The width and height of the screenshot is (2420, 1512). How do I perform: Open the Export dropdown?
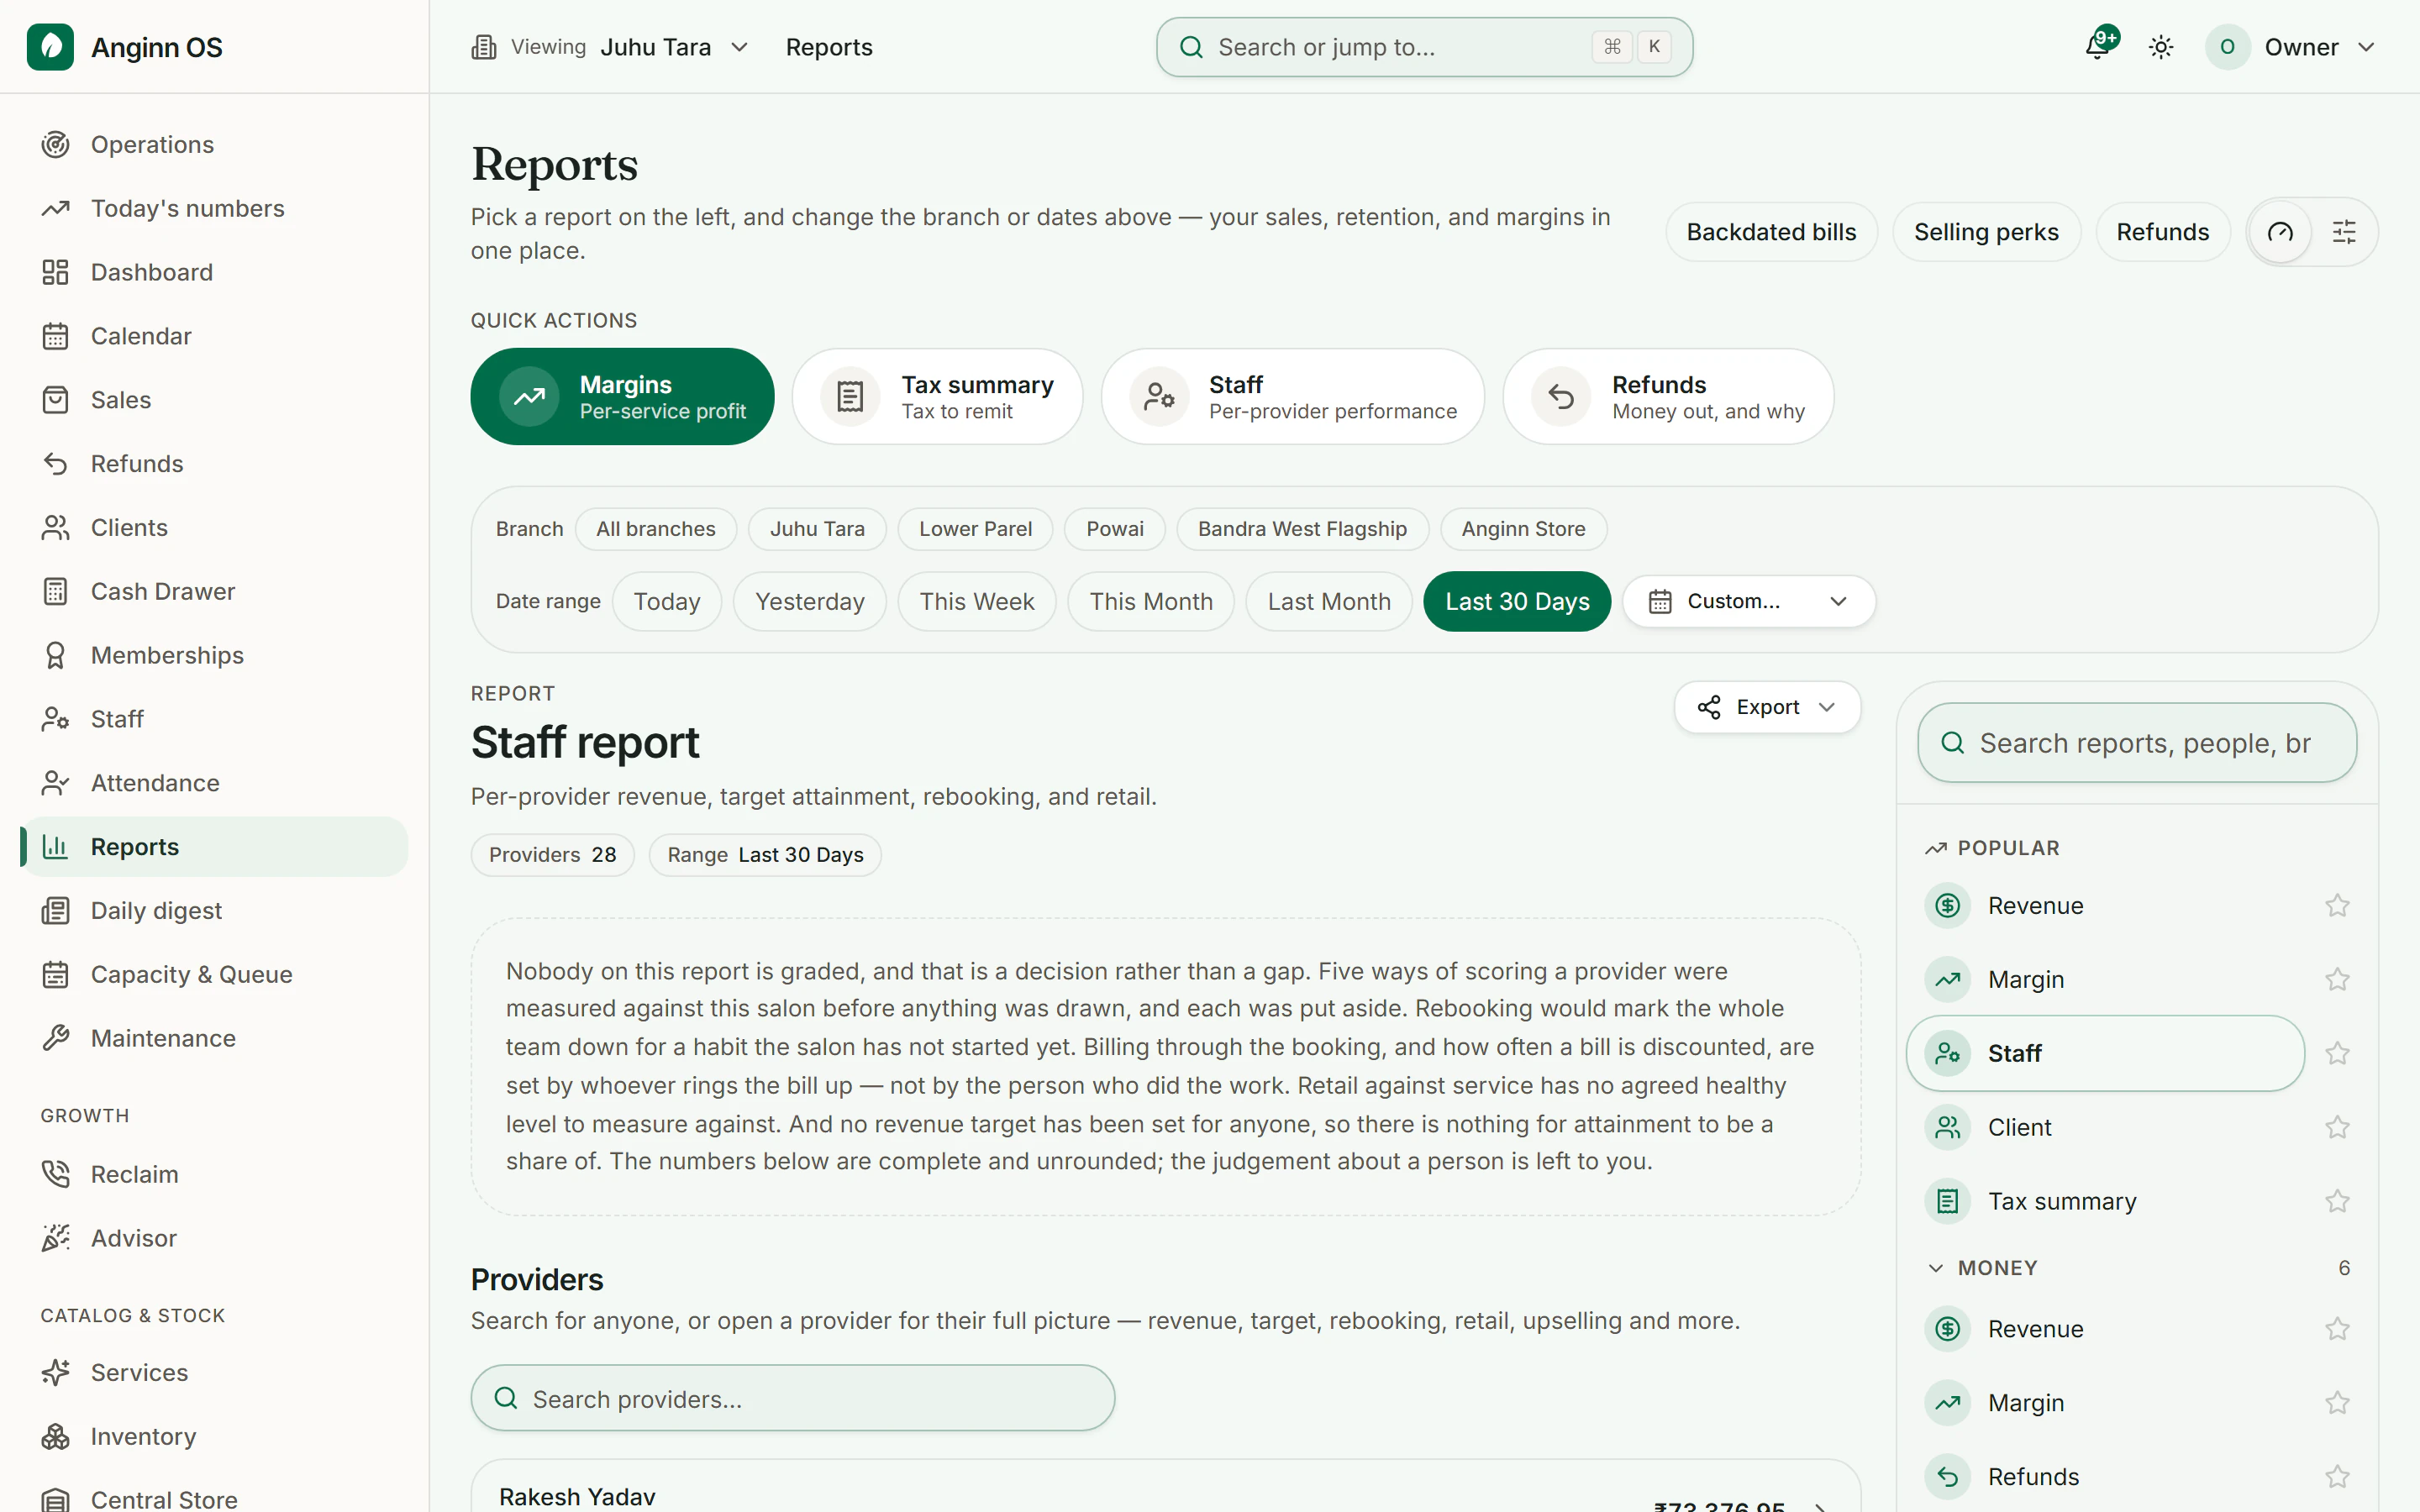point(1767,707)
